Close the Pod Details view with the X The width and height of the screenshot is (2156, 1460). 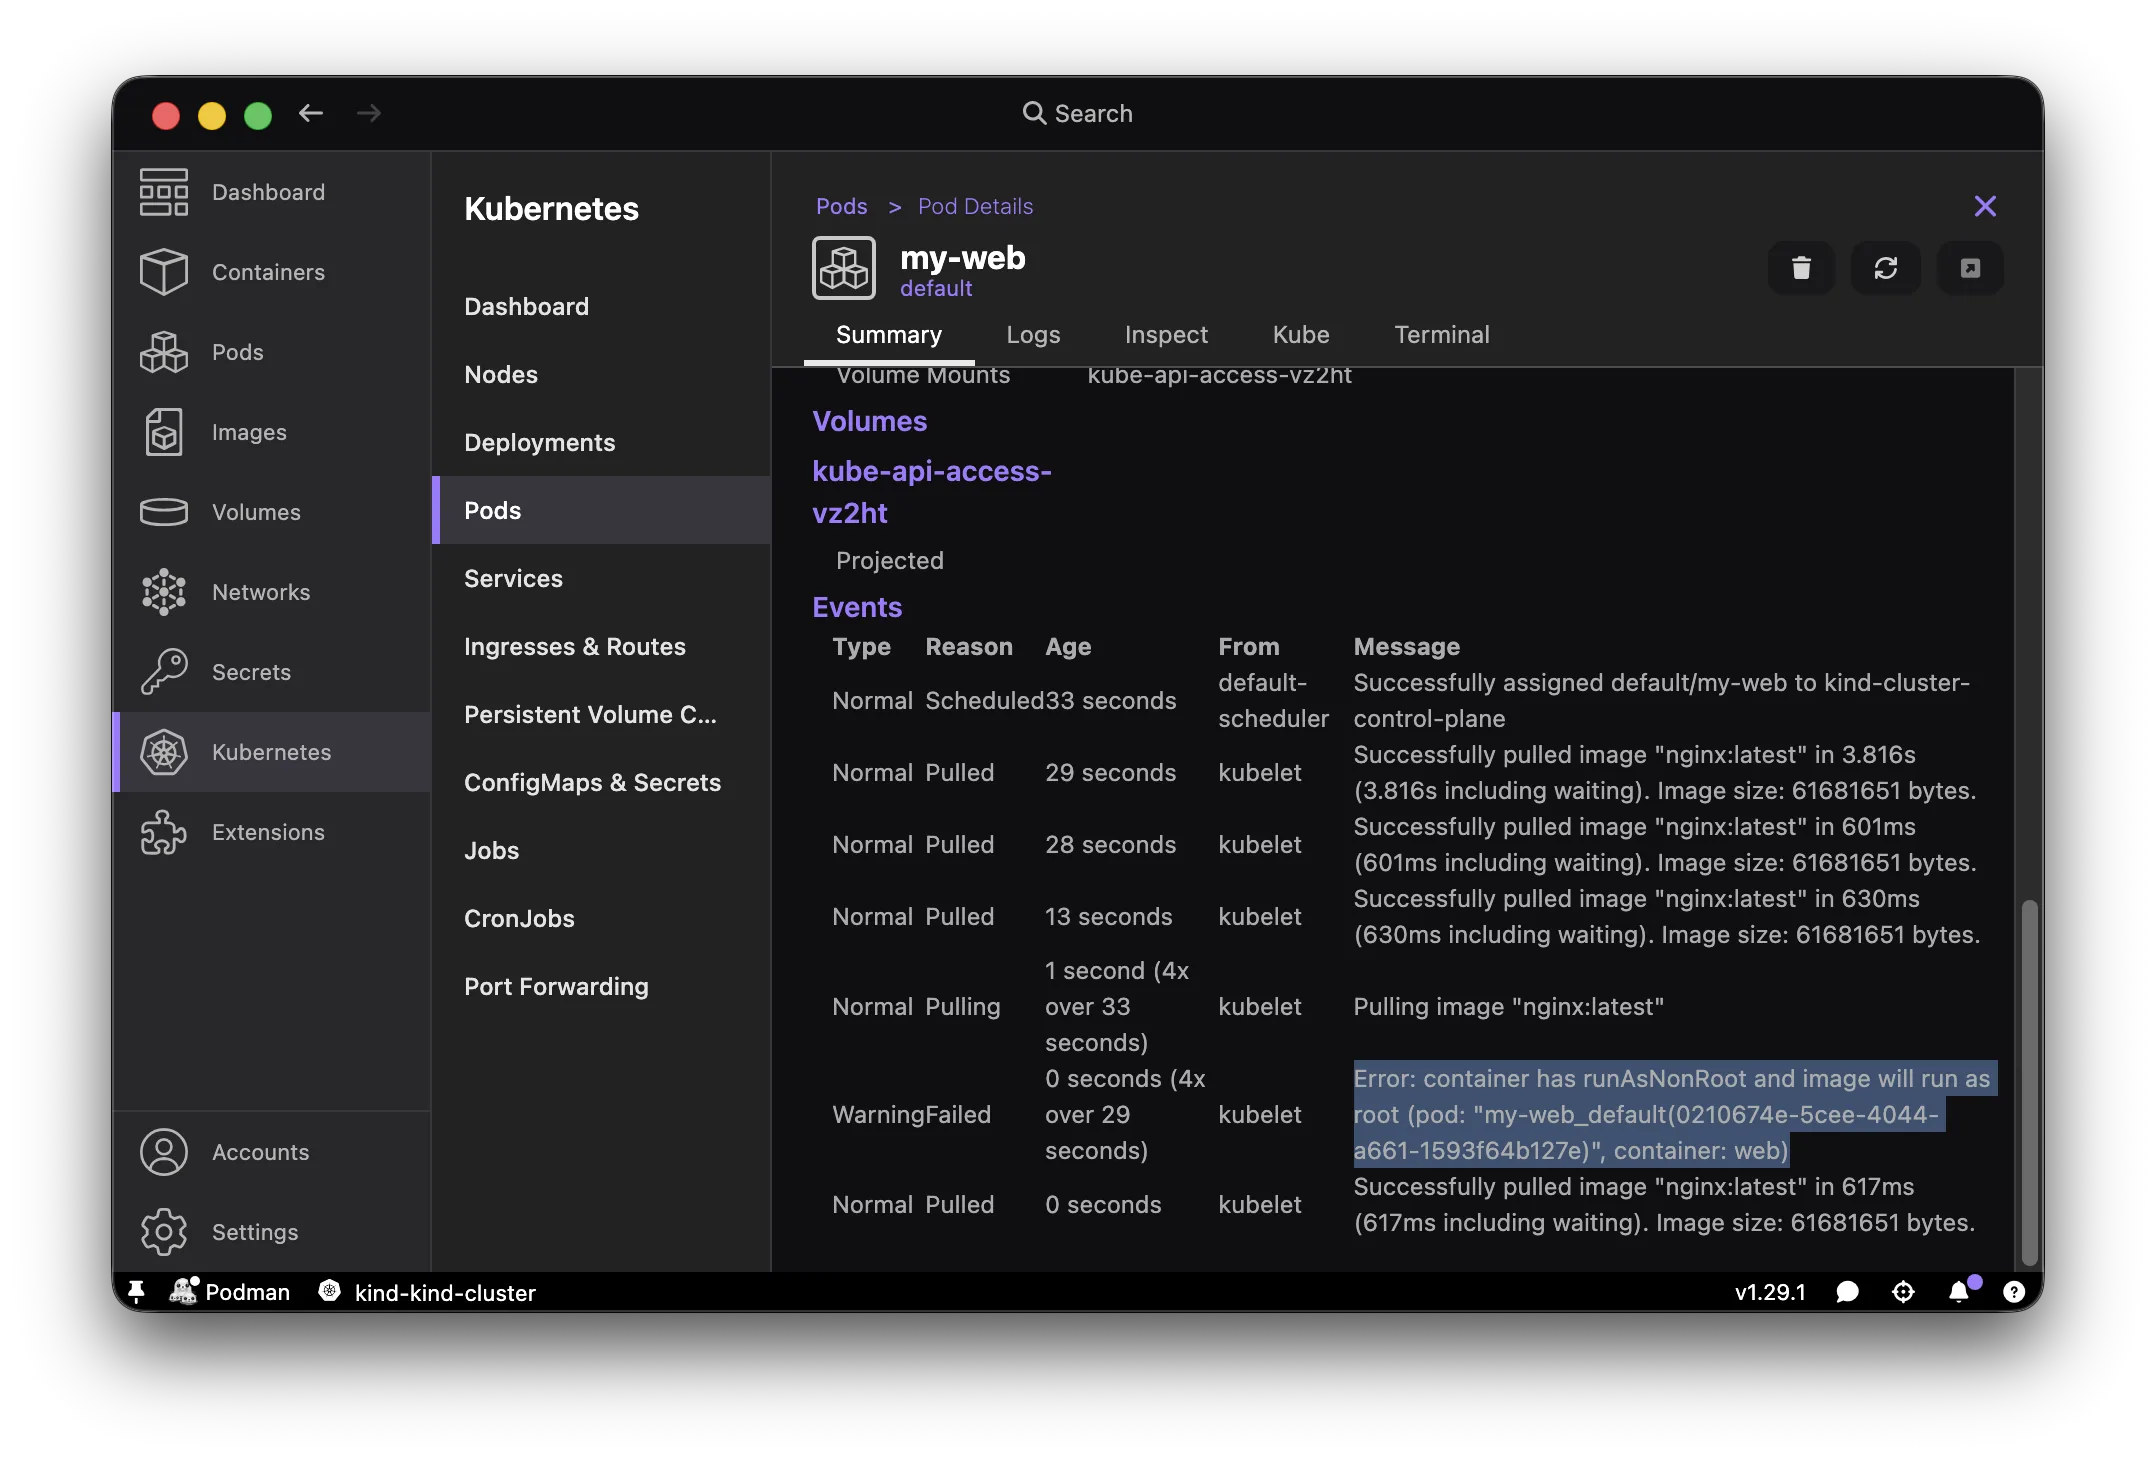[1985, 206]
